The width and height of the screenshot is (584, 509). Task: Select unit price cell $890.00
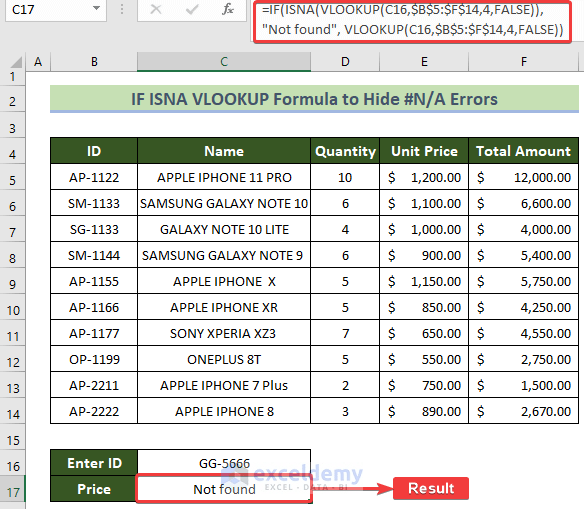click(x=424, y=411)
